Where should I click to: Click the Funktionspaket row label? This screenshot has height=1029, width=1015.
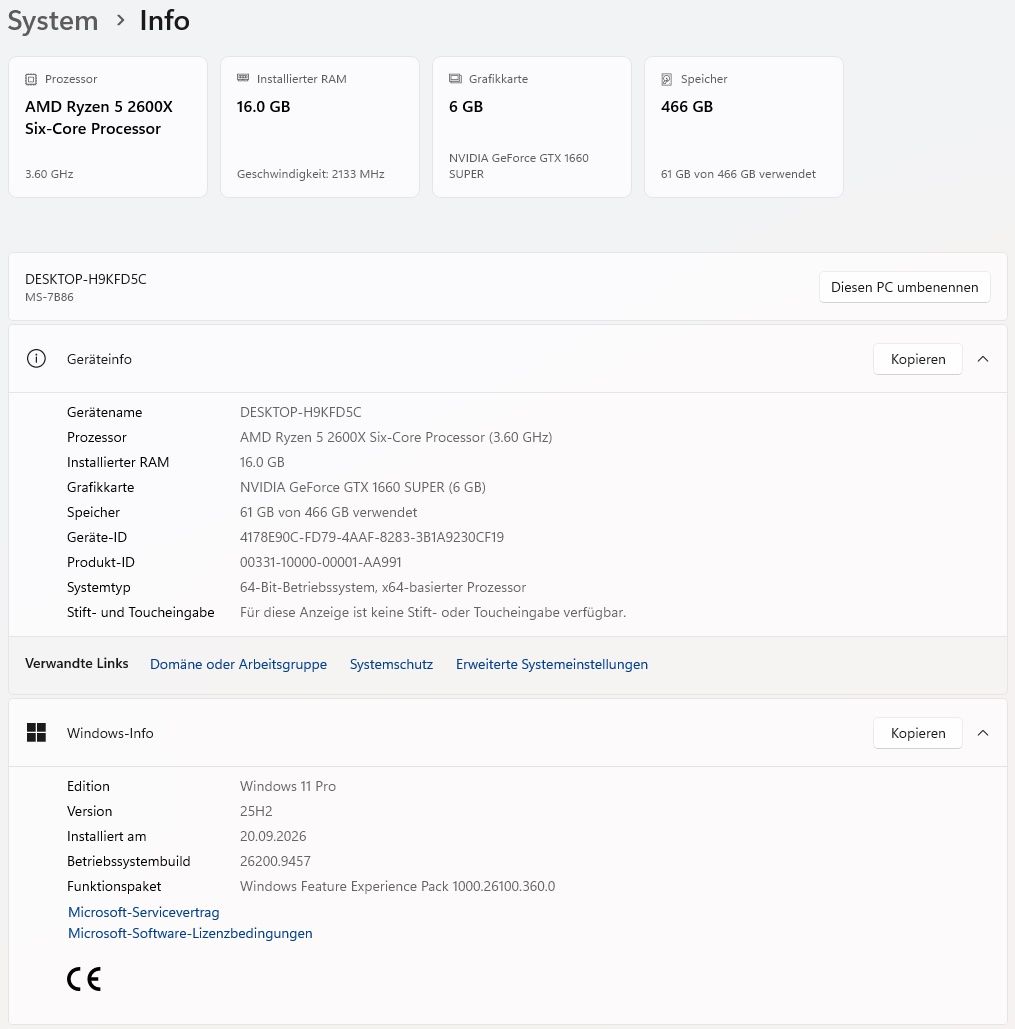click(x=114, y=886)
